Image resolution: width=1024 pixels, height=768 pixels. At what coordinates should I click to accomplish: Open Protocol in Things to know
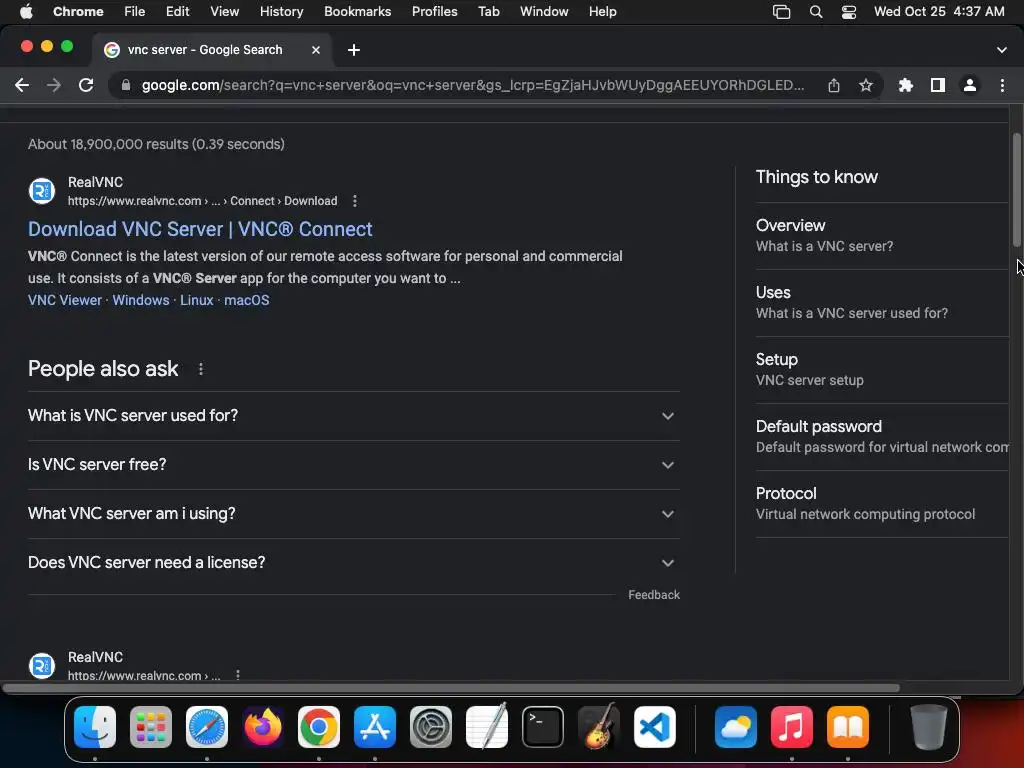pos(882,504)
